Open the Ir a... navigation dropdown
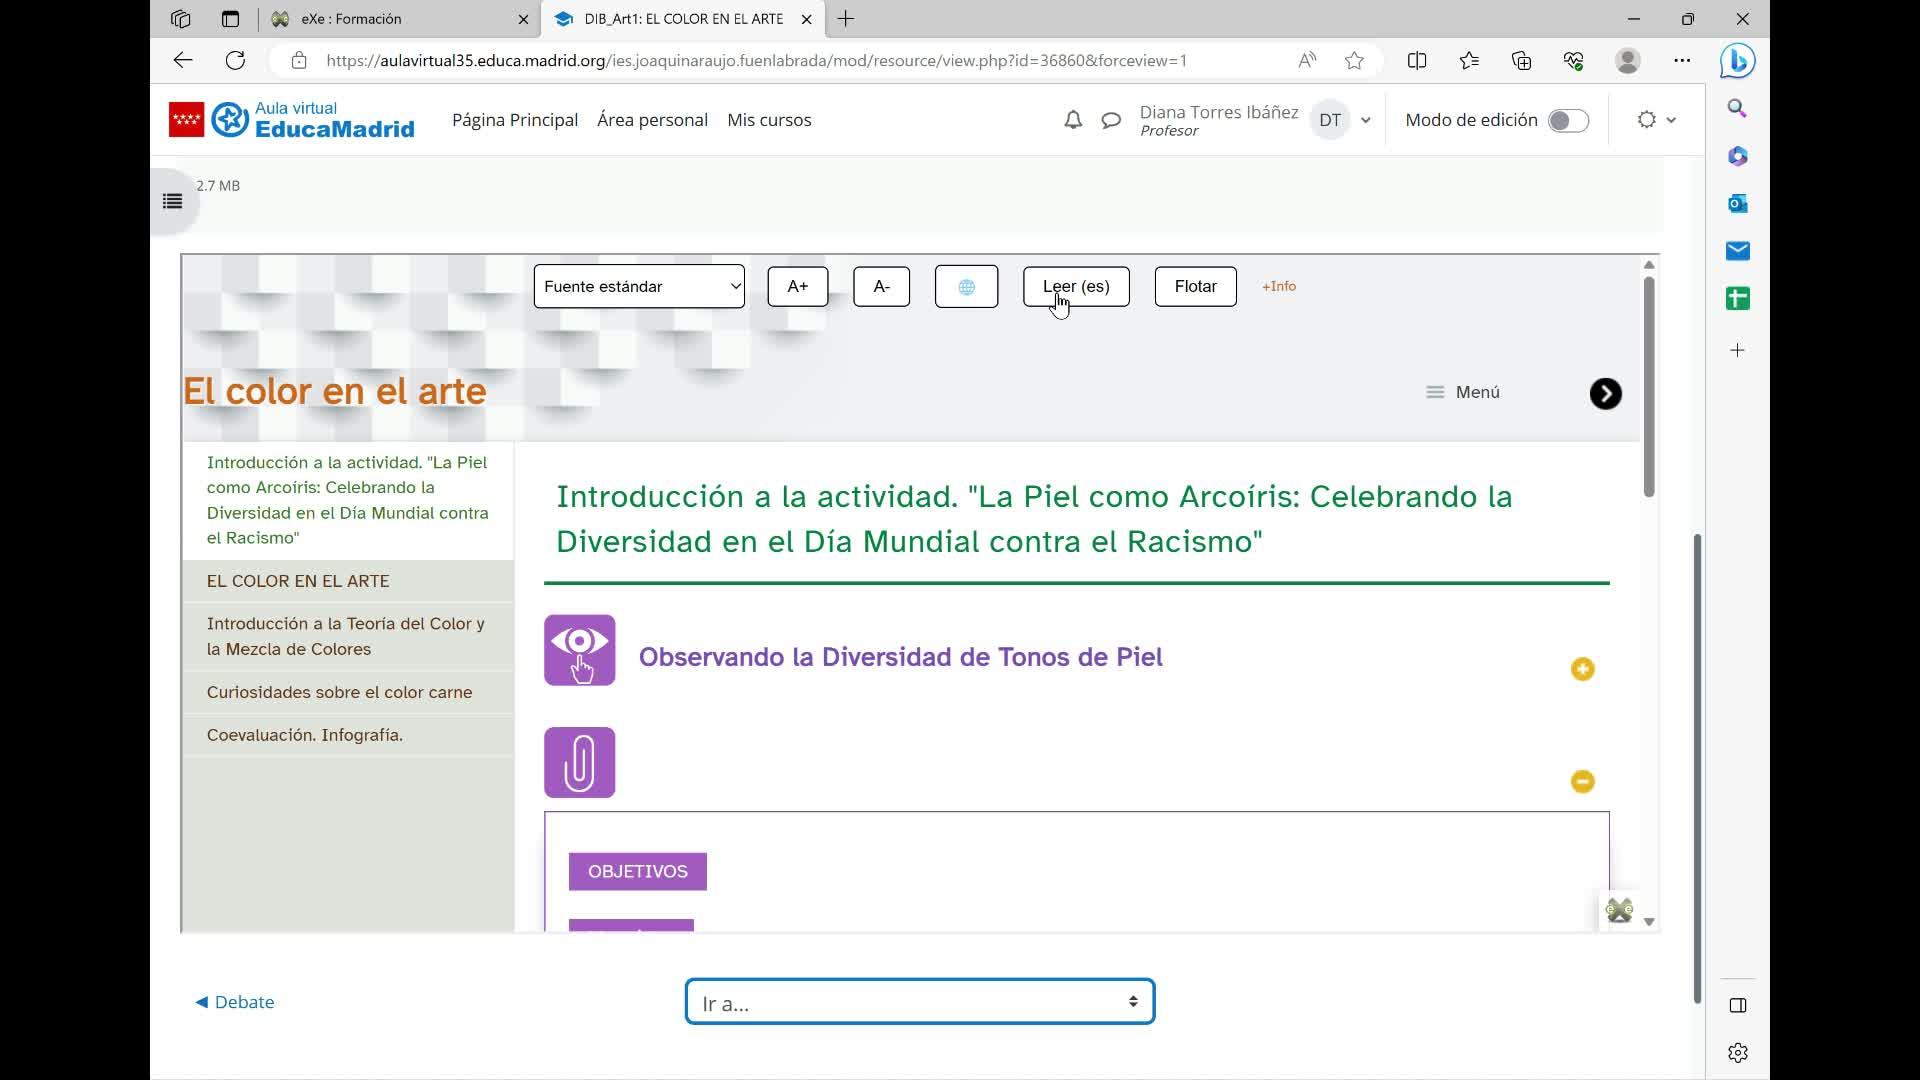 point(919,1002)
